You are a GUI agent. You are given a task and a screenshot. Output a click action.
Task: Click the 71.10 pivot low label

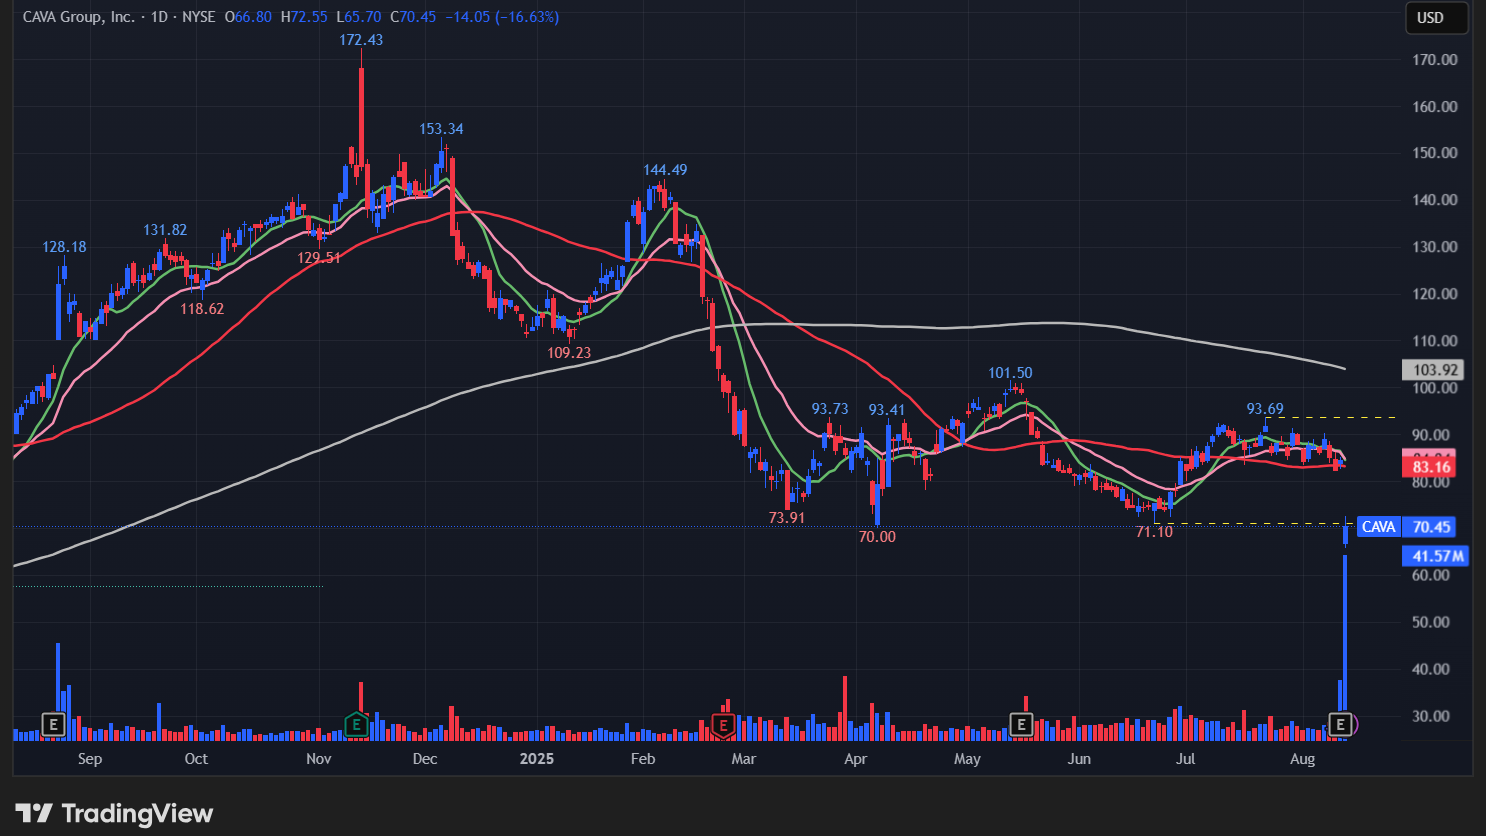pyautogui.click(x=1154, y=532)
